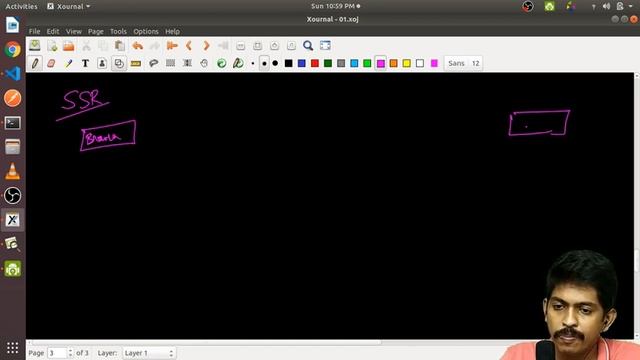
Task: Toggle fullscreen mode
Action: pyautogui.click(x=325, y=46)
